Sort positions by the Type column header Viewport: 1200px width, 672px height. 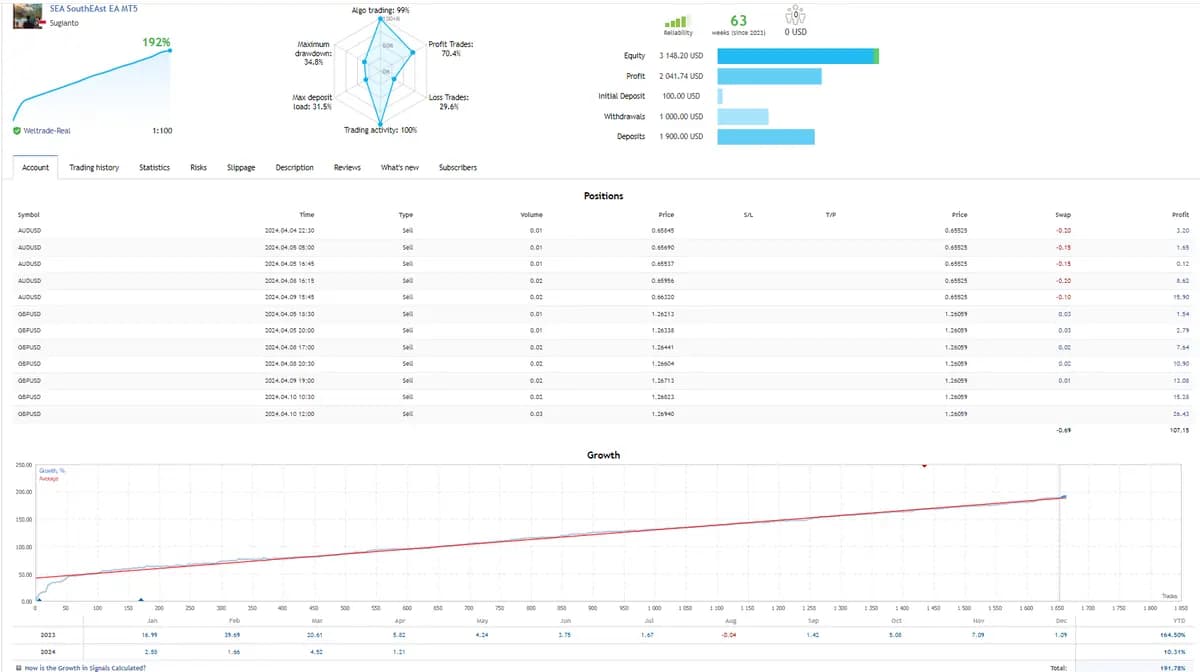(x=406, y=215)
